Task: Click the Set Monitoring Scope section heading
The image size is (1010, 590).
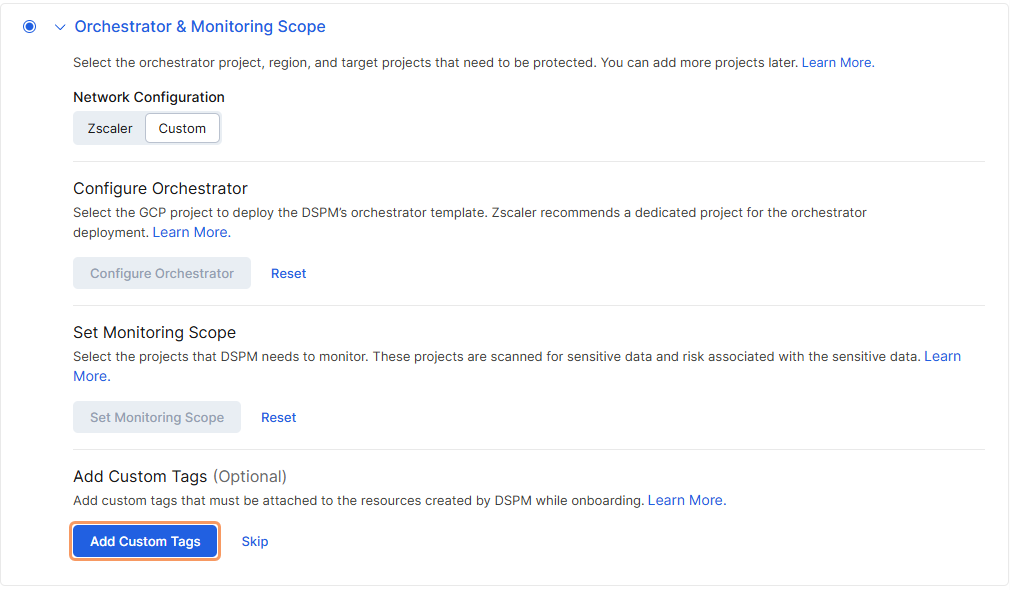Action: pyautogui.click(x=154, y=332)
